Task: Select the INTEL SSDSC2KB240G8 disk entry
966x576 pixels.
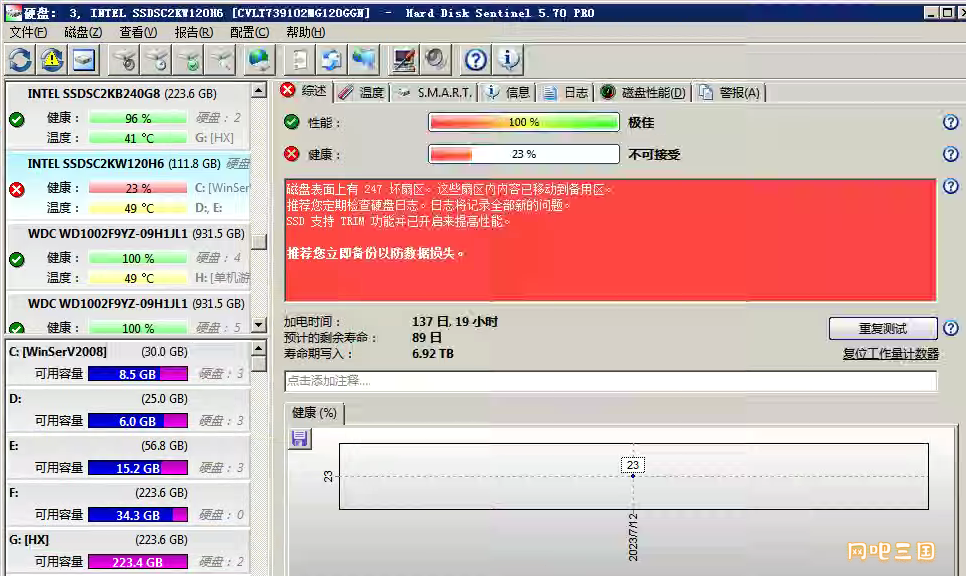Action: coord(128,115)
